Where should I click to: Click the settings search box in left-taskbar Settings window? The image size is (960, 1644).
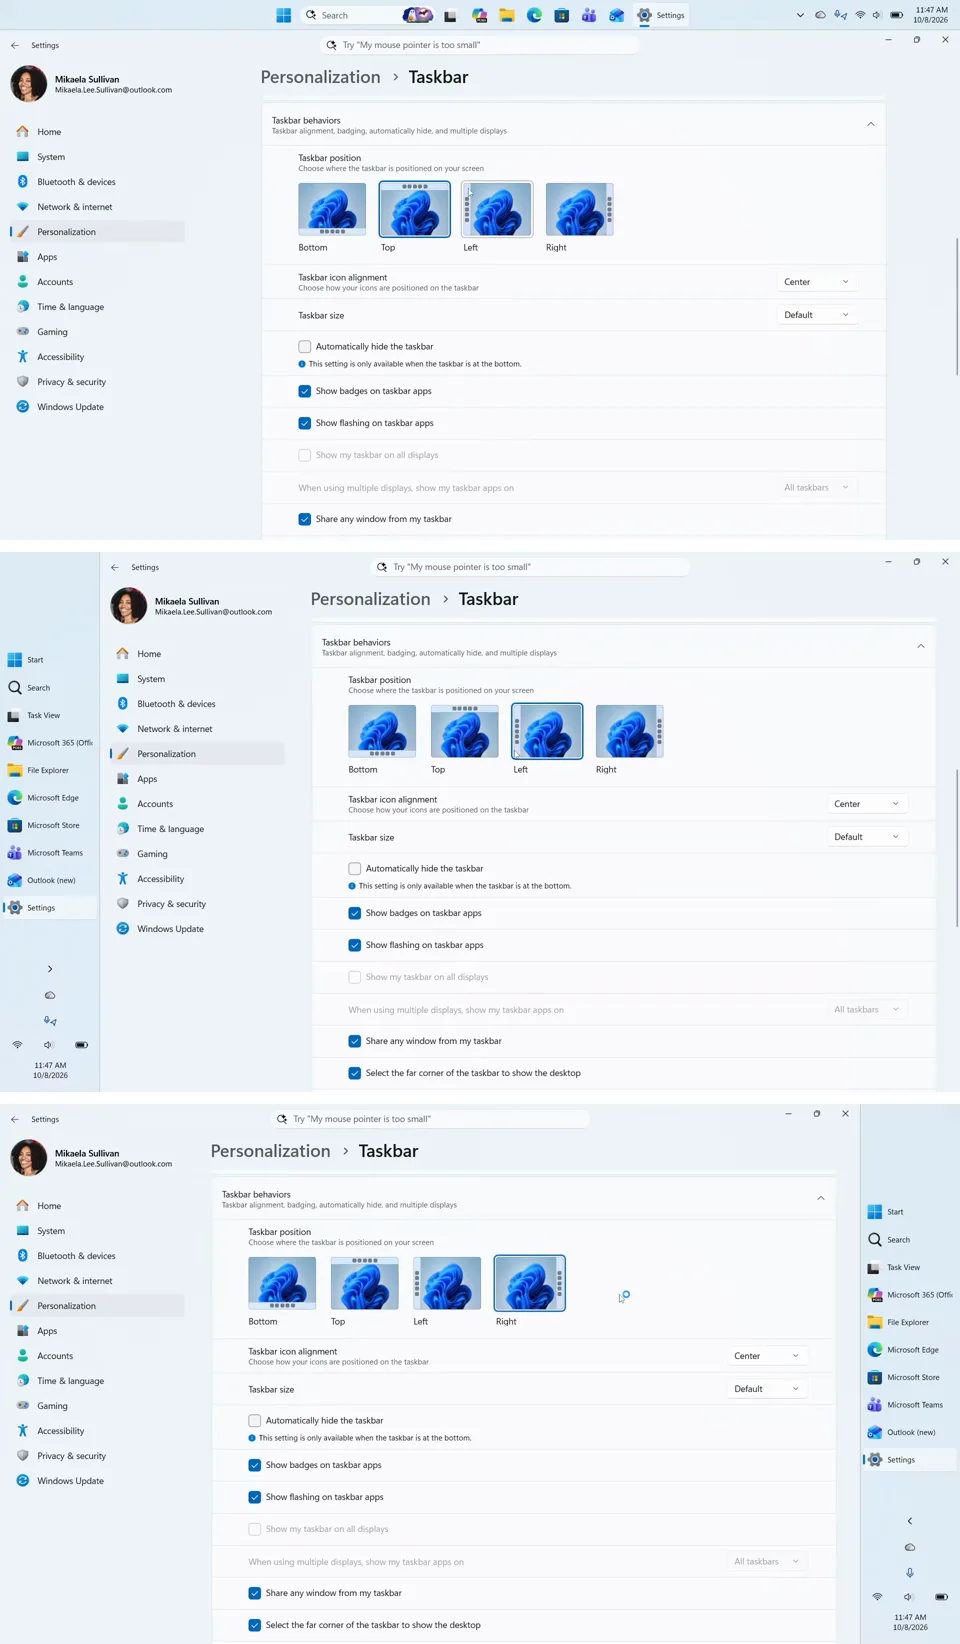[x=530, y=567]
